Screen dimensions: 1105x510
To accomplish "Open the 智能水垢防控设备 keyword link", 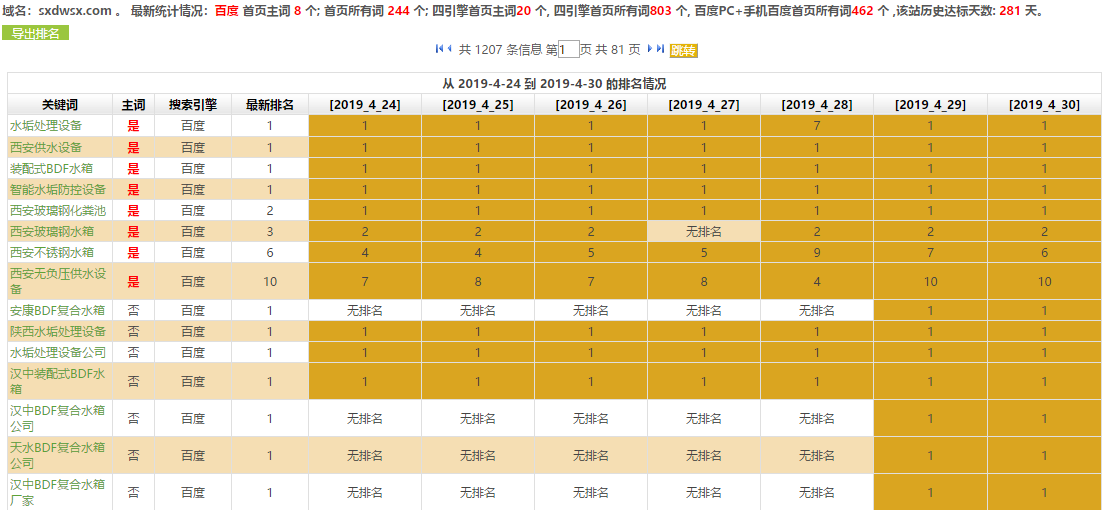I will click(58, 189).
